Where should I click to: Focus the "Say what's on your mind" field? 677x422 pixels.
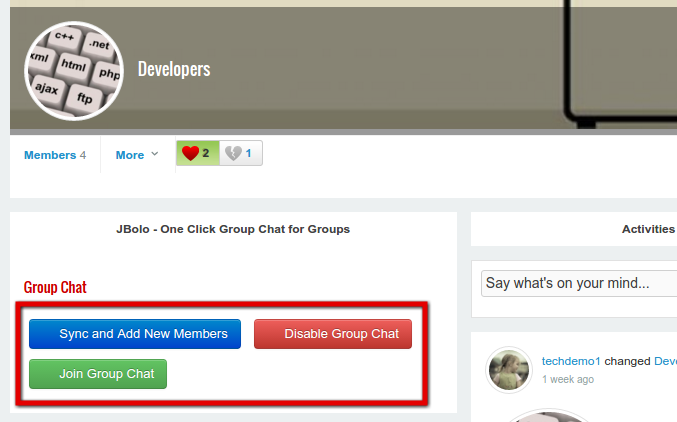click(578, 283)
